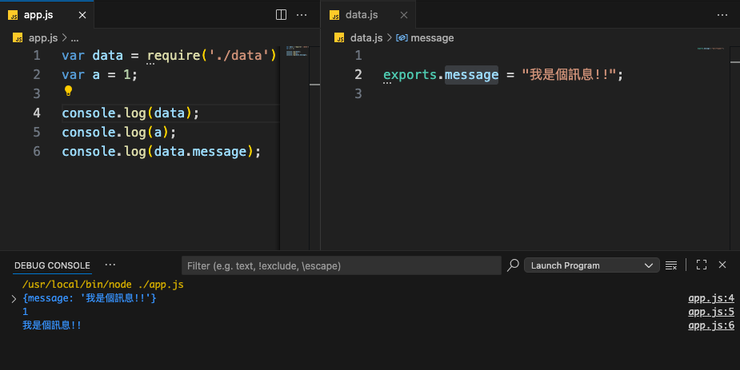This screenshot has height=370, width=740.
Task: Expand the logged message object
Action: pos(14,299)
